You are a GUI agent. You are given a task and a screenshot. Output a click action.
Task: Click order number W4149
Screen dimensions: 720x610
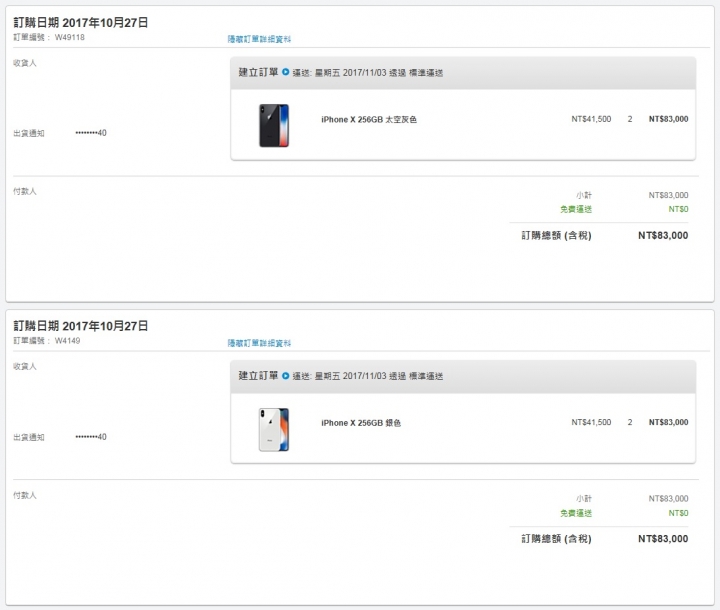[x=68, y=341]
